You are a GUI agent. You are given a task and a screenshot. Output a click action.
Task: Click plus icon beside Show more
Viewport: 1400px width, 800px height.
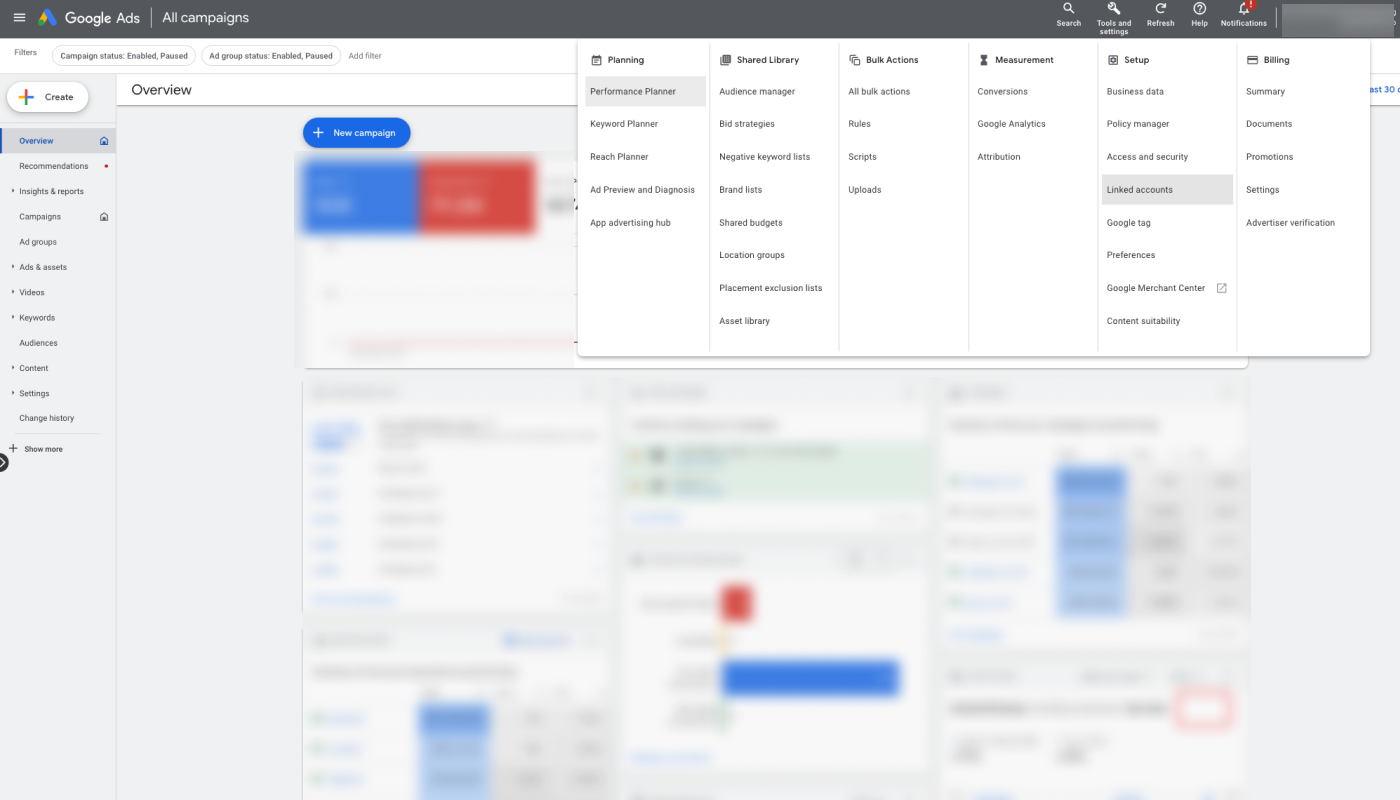coord(13,449)
